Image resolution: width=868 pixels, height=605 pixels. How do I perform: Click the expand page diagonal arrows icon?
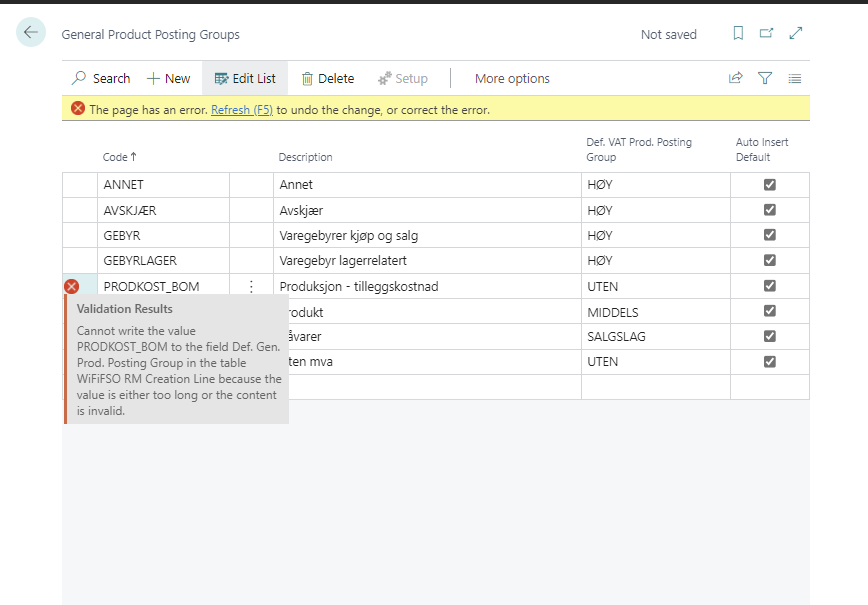point(796,34)
